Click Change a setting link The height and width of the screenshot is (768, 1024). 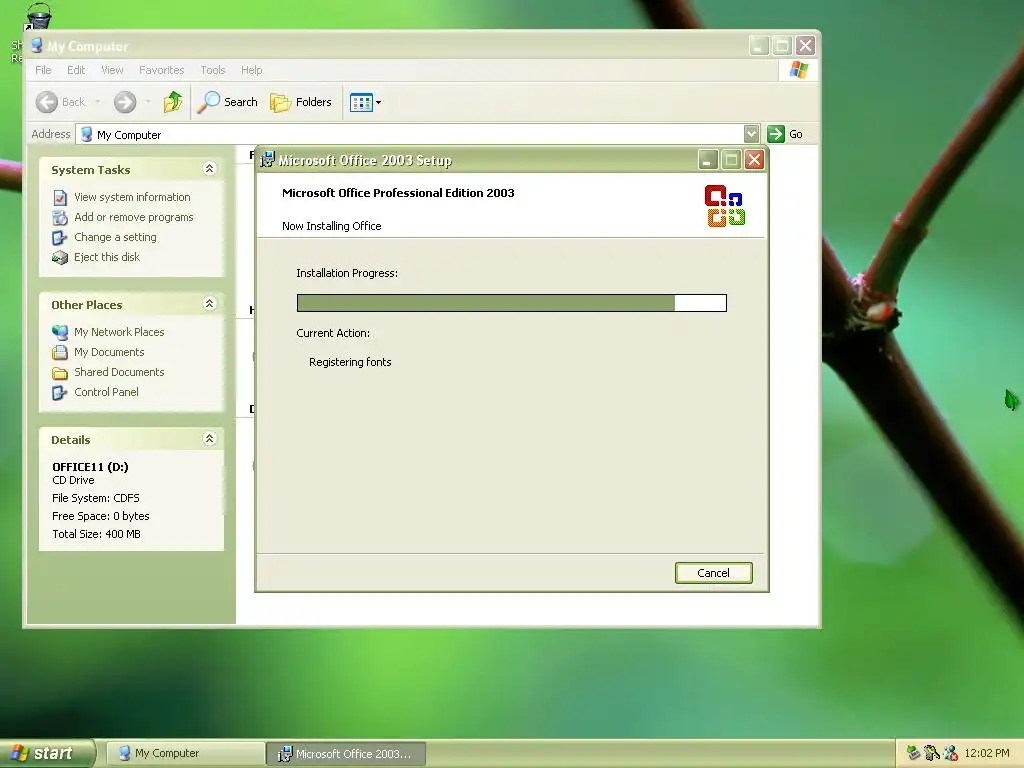coord(115,237)
